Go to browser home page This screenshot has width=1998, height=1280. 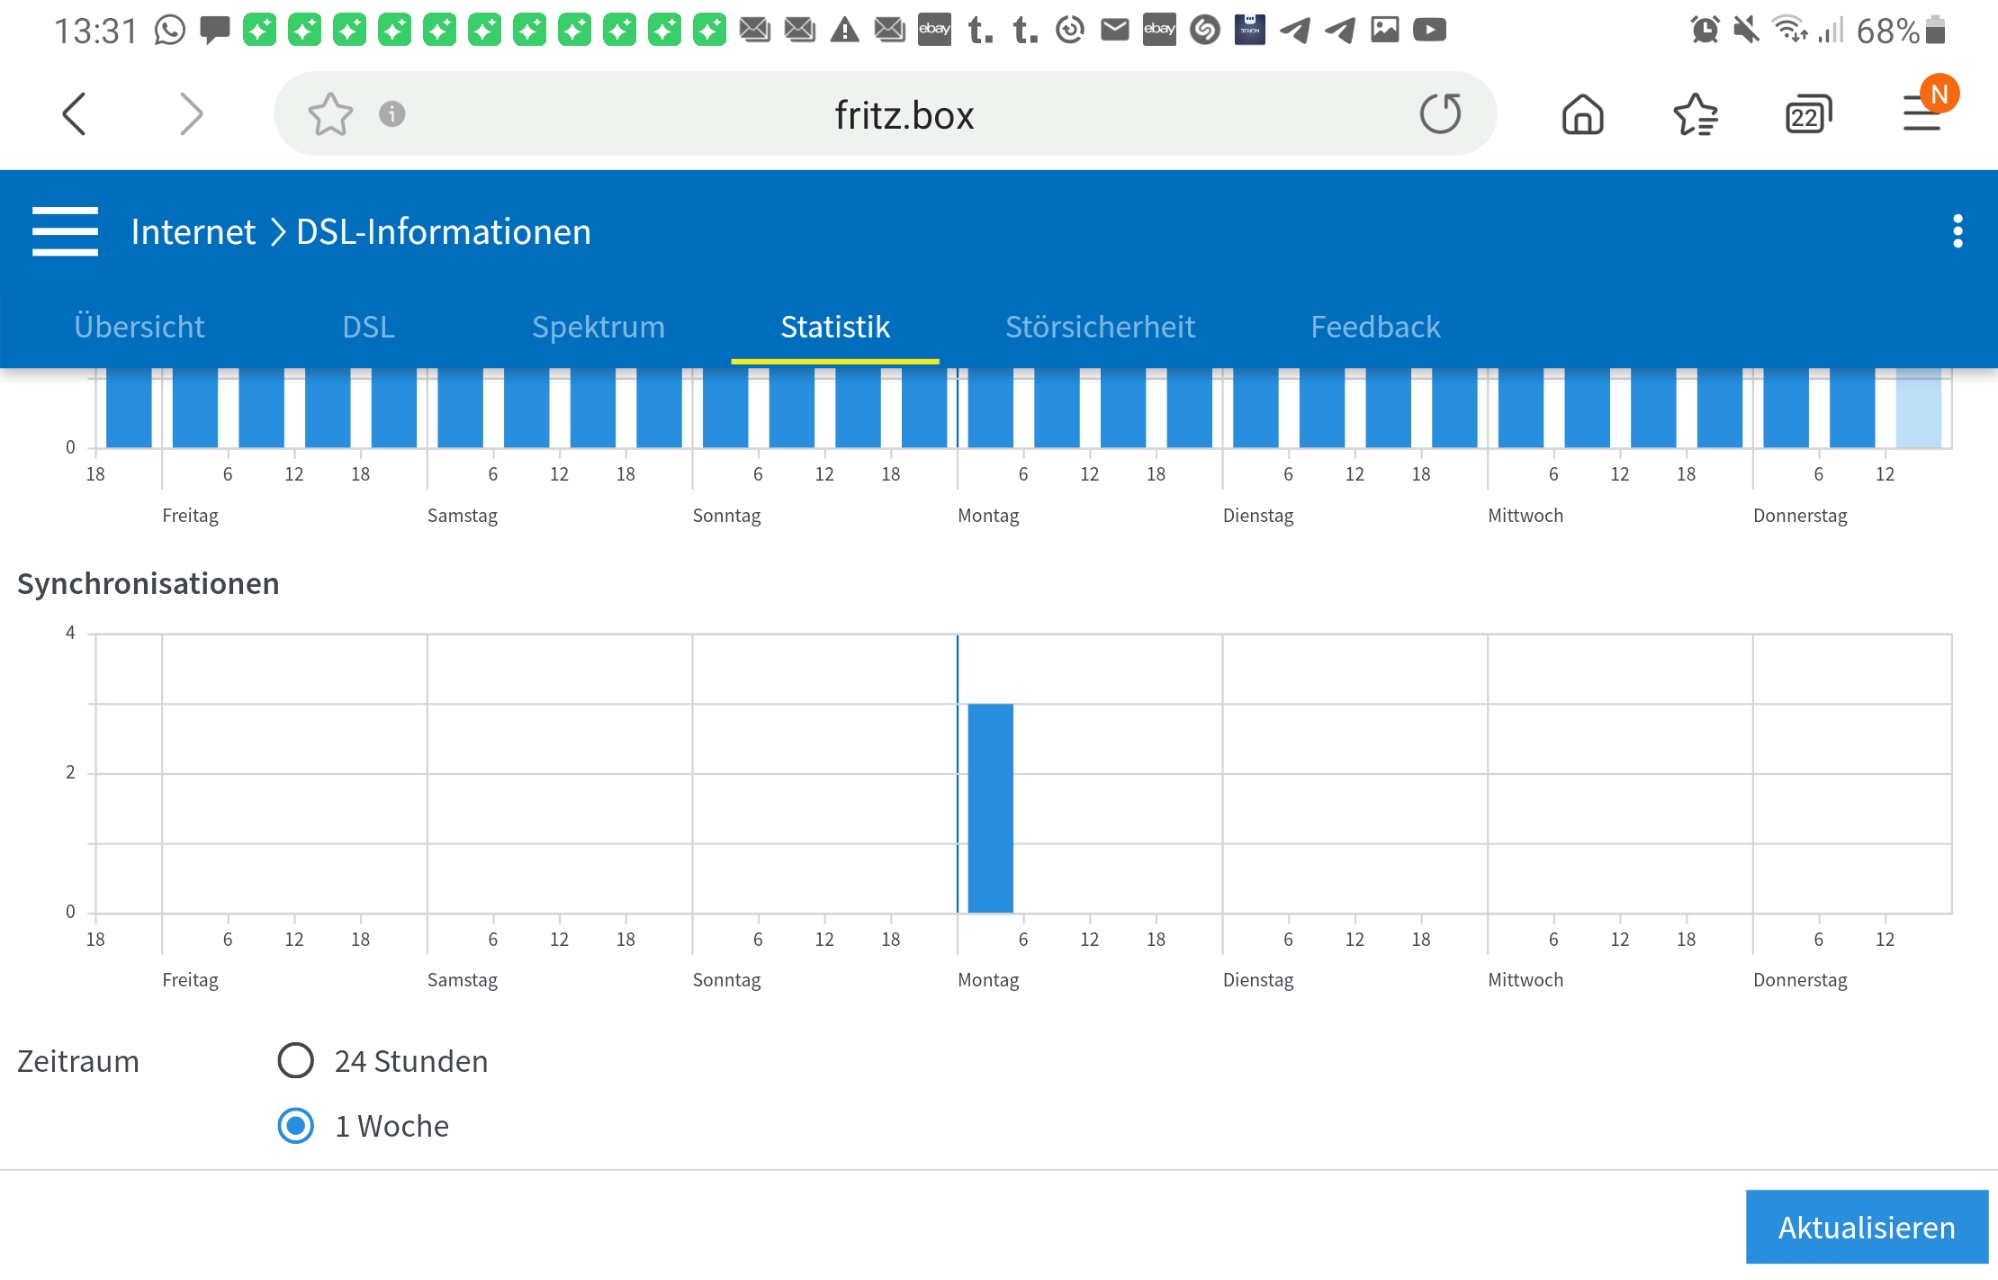click(1582, 114)
